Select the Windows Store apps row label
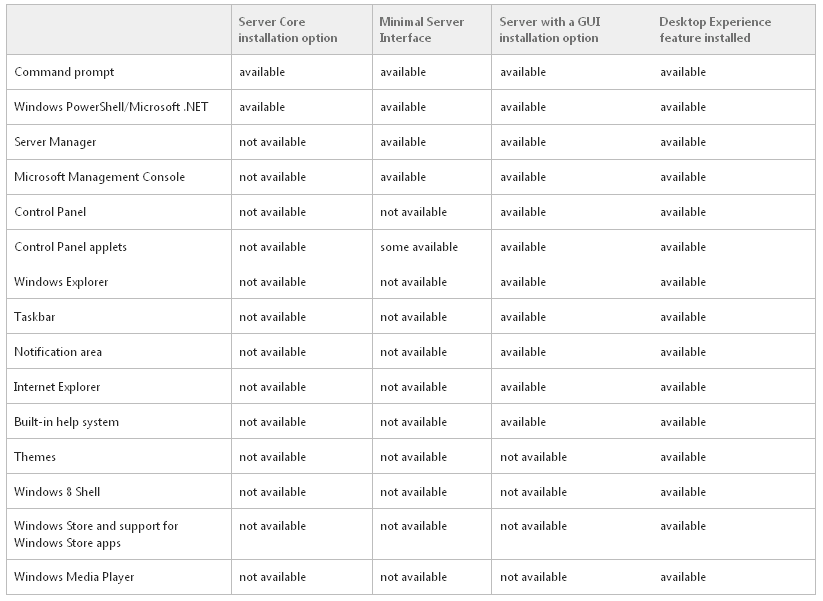The image size is (823, 601). (x=96, y=534)
